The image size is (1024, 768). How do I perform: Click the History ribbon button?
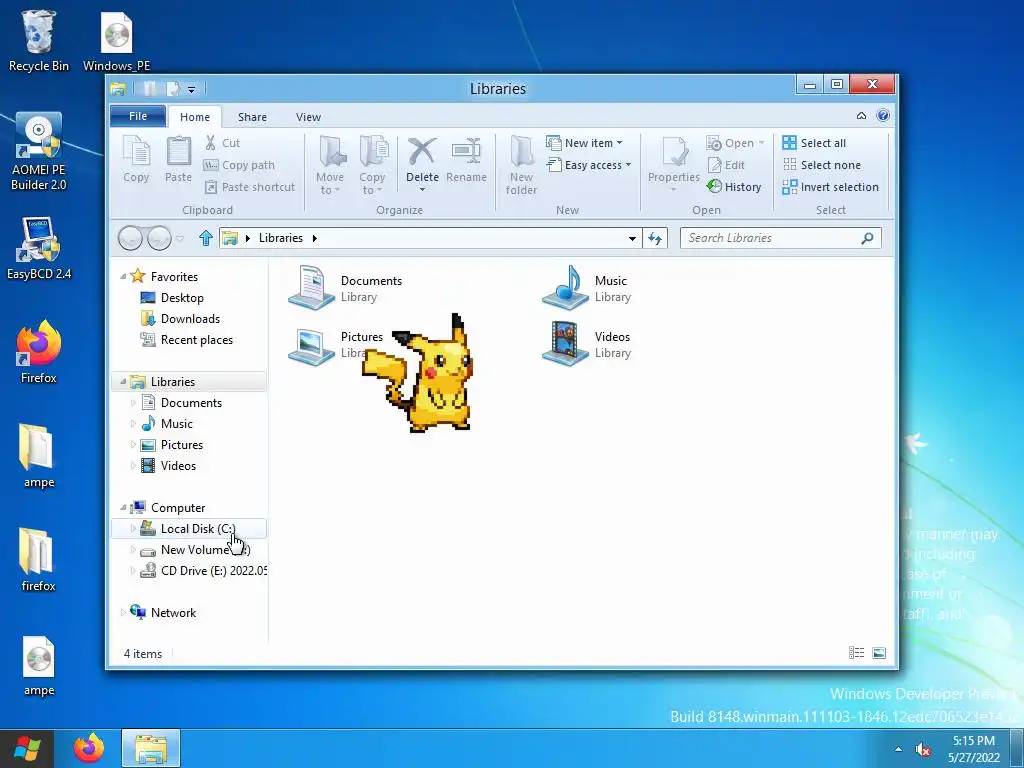point(734,187)
